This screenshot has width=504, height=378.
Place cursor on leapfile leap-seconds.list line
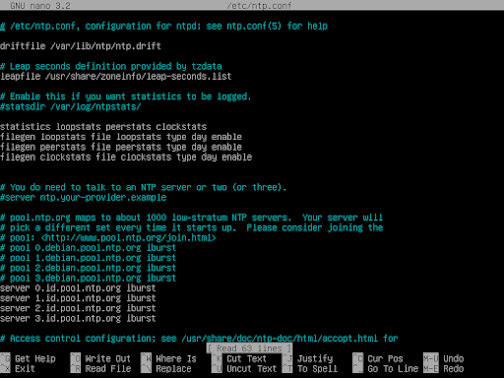116,76
